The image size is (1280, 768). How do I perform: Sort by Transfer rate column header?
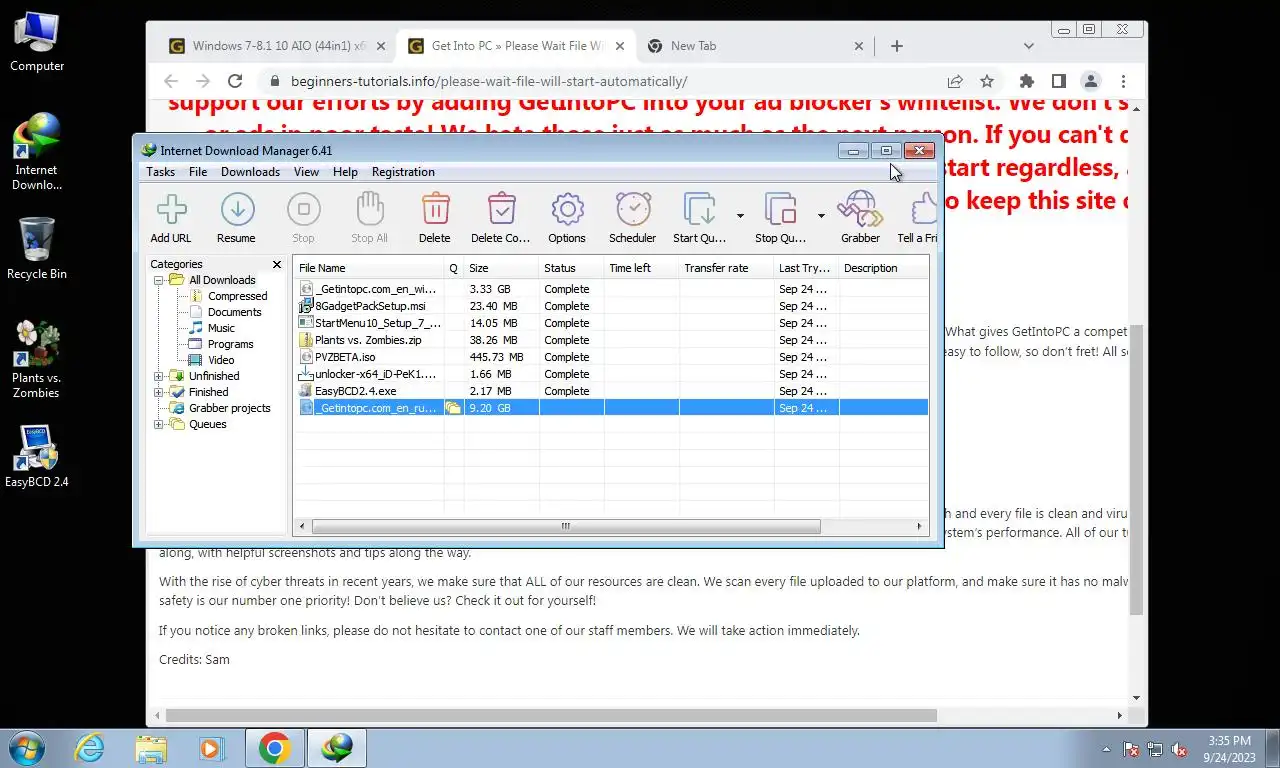[726, 268]
